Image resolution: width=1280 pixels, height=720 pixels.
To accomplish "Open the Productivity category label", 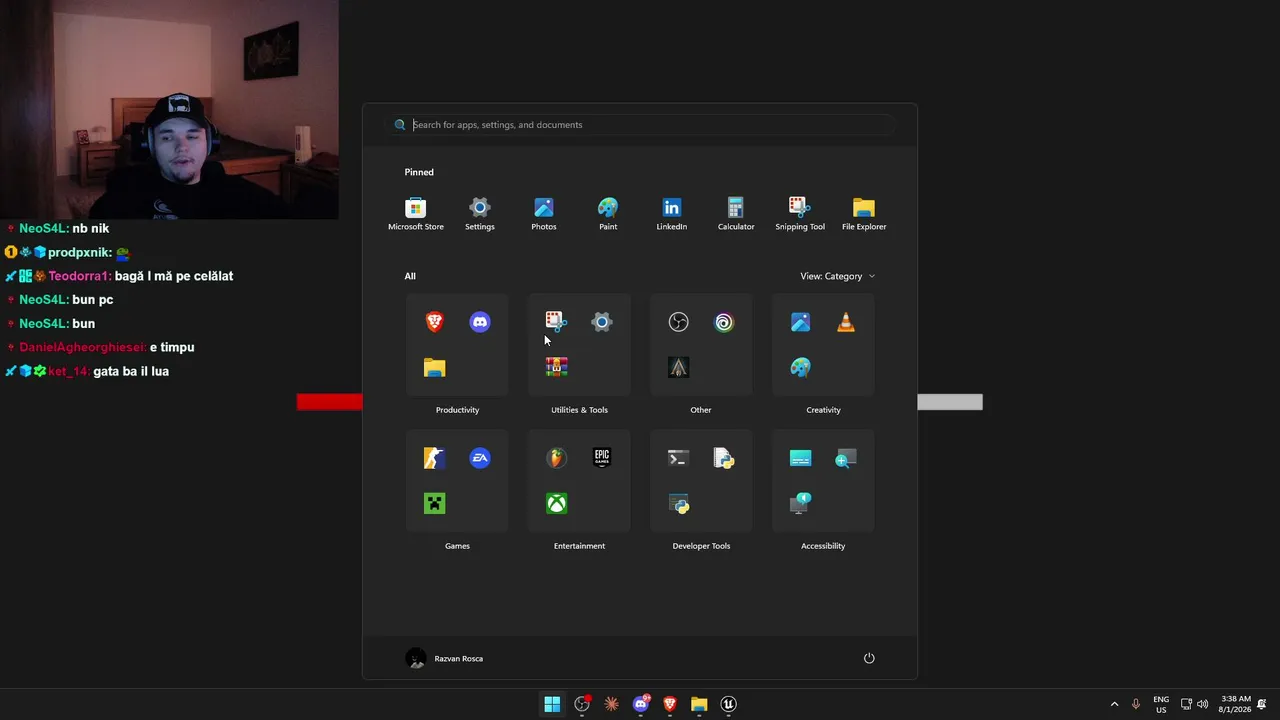I will 457,410.
